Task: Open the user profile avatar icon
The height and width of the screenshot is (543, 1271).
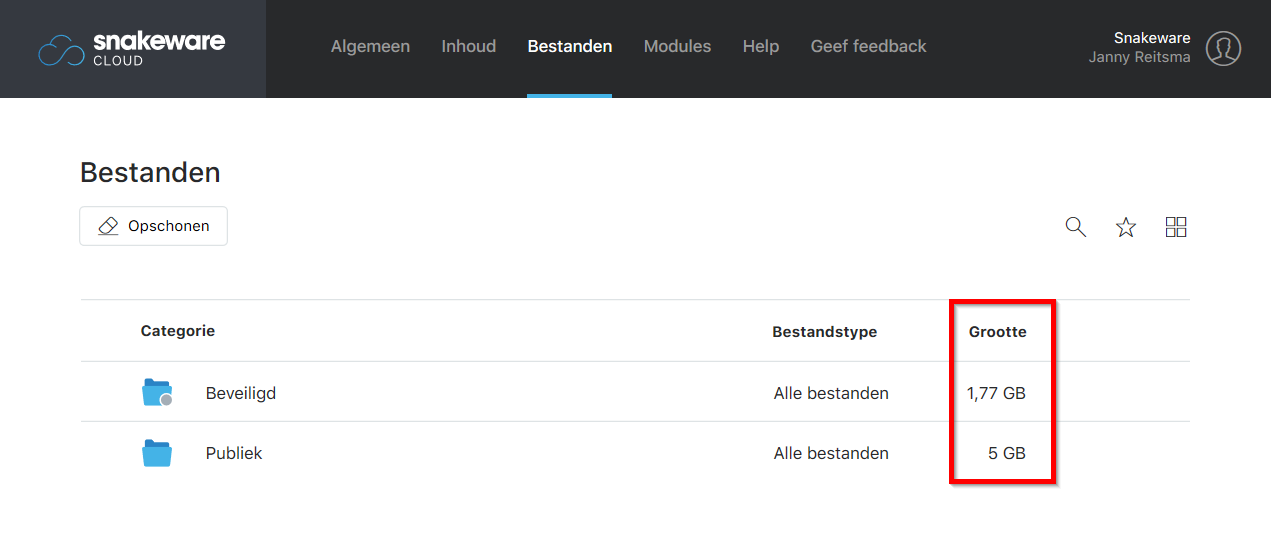Action: (x=1223, y=48)
